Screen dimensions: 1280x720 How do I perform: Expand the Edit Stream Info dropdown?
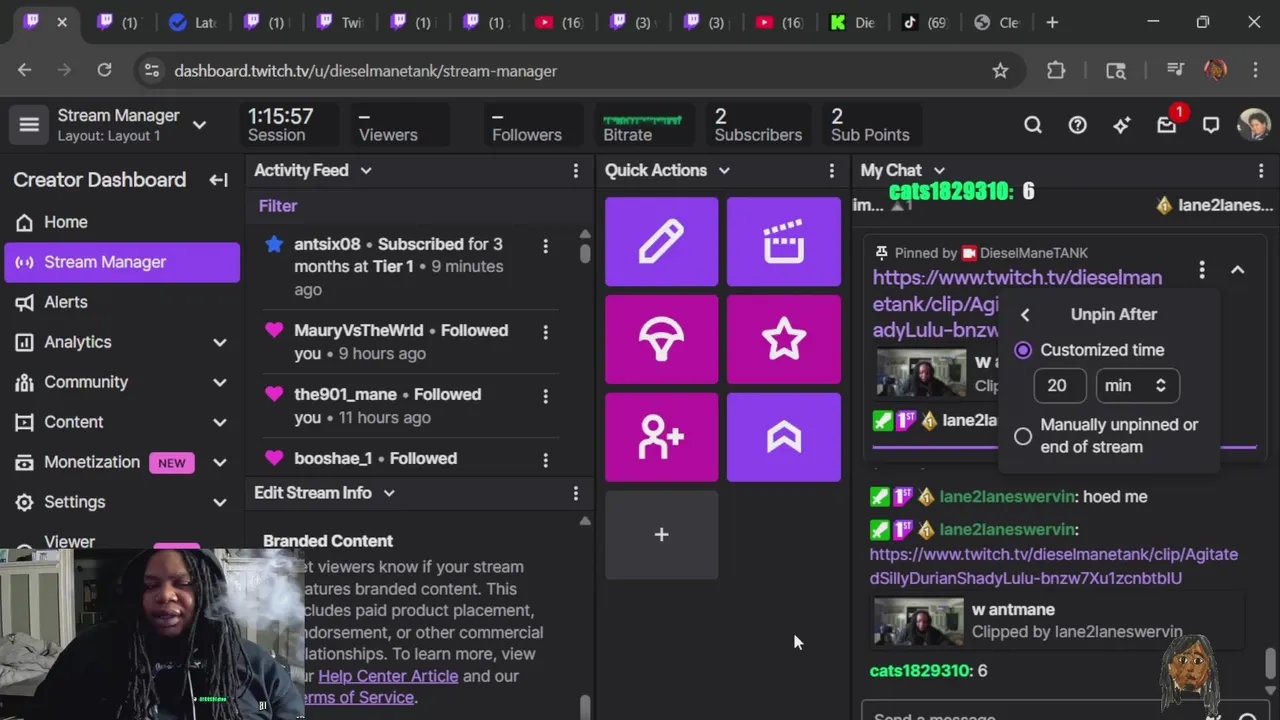(x=389, y=493)
